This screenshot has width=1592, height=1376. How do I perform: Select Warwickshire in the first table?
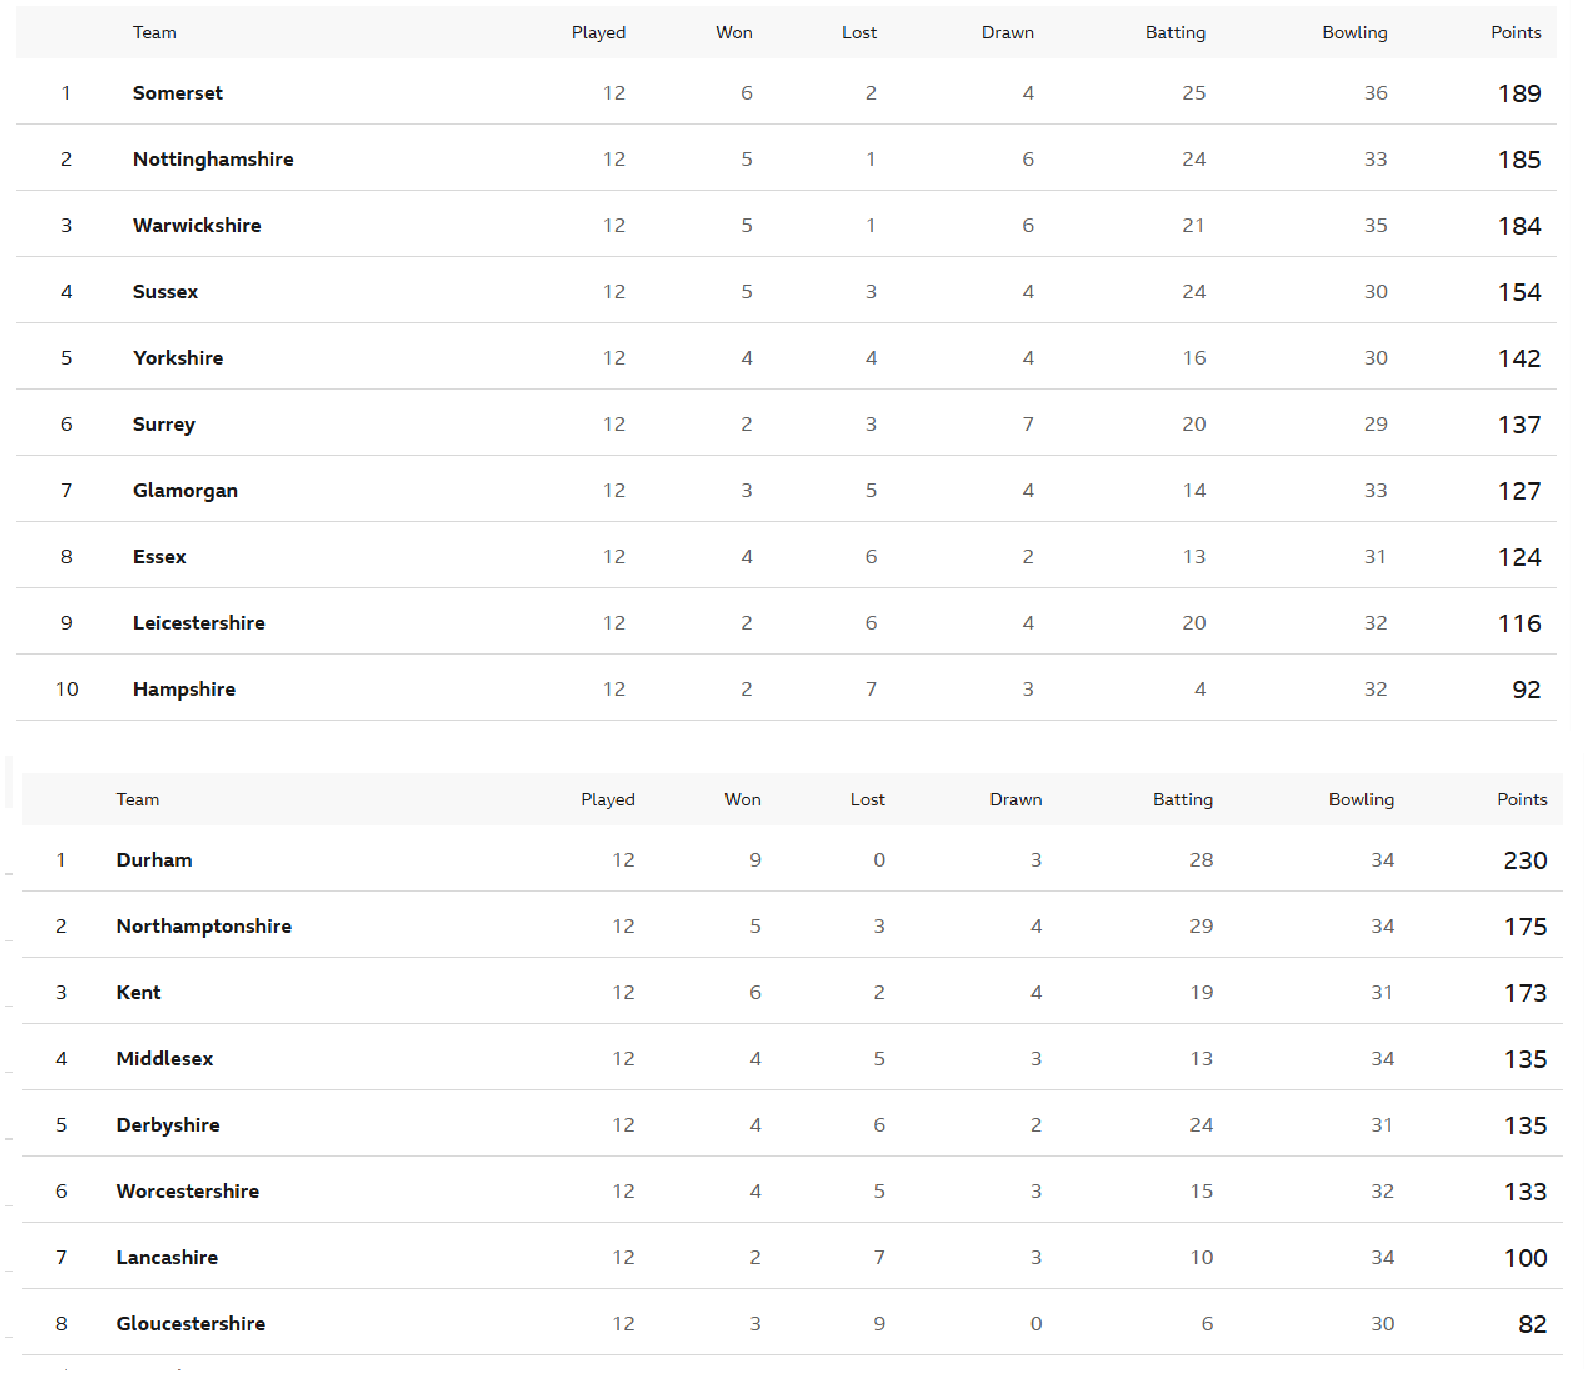pos(197,225)
